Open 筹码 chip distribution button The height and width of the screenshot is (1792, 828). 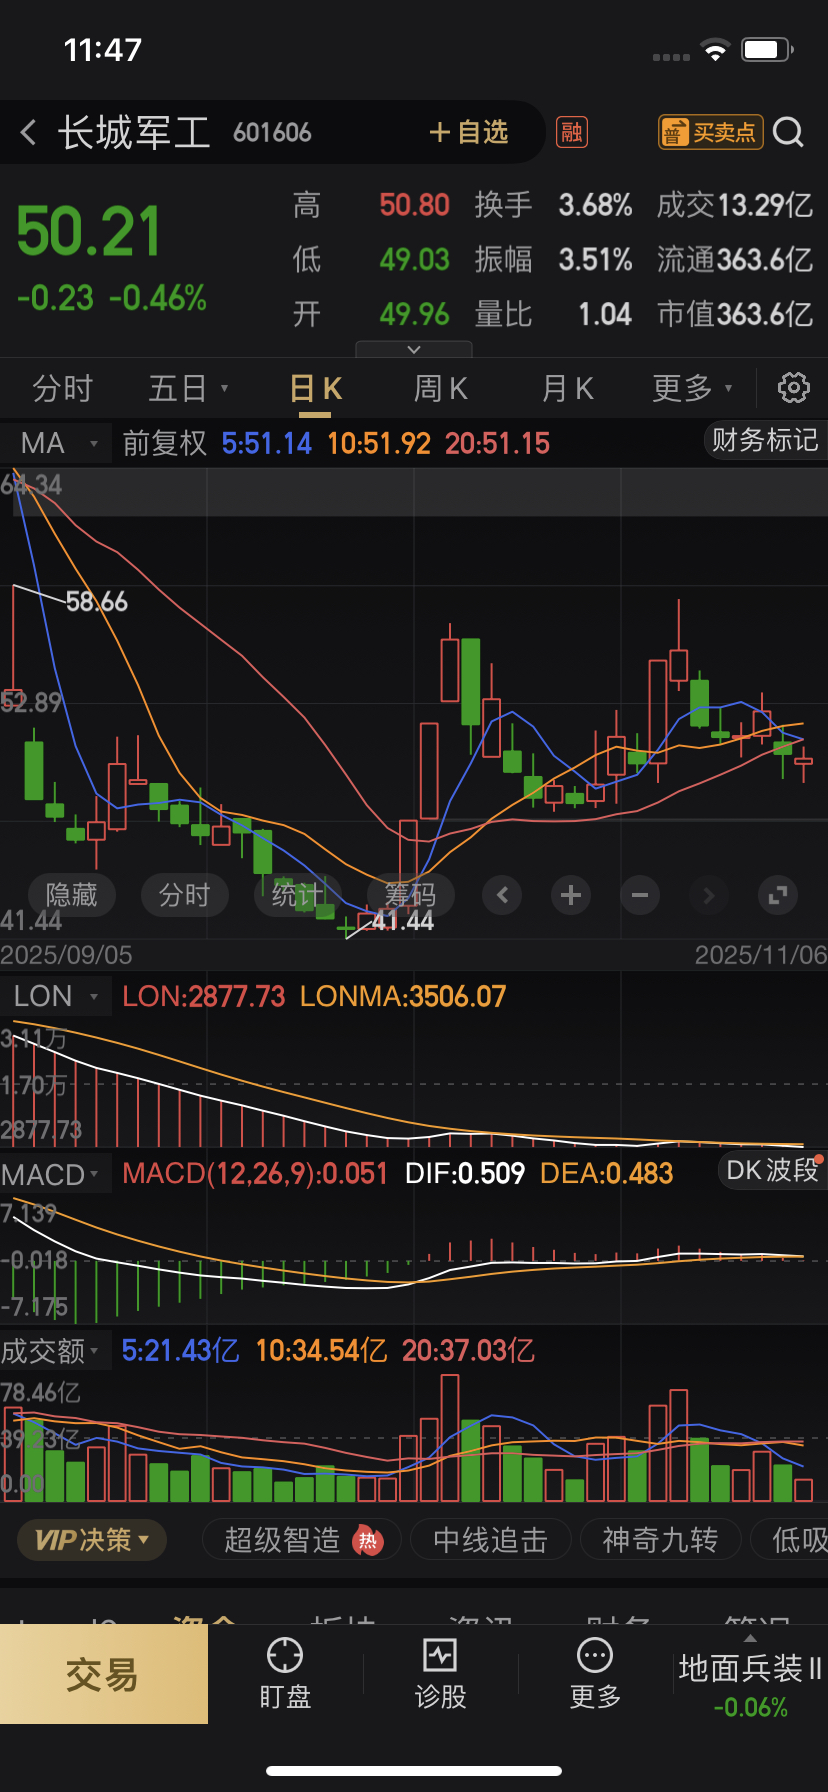point(411,895)
